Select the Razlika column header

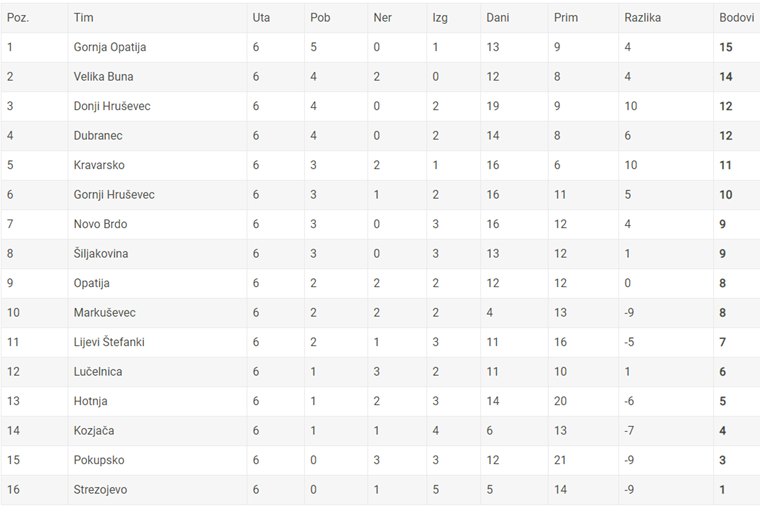[x=642, y=18]
